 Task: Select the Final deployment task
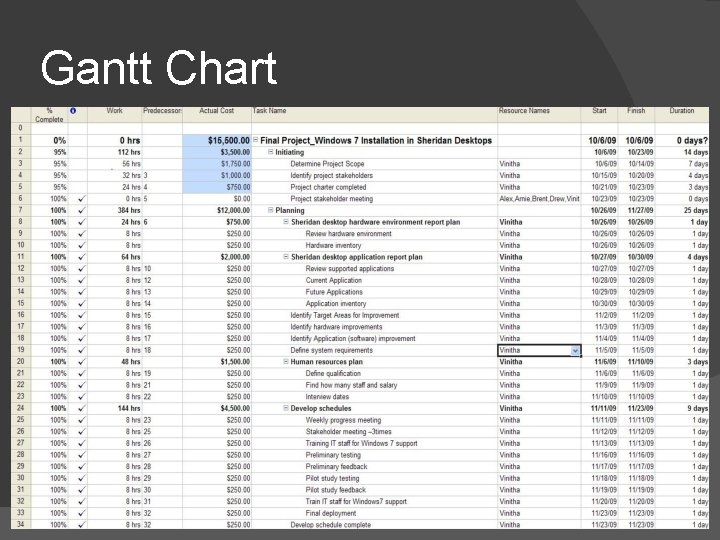tap(331, 513)
